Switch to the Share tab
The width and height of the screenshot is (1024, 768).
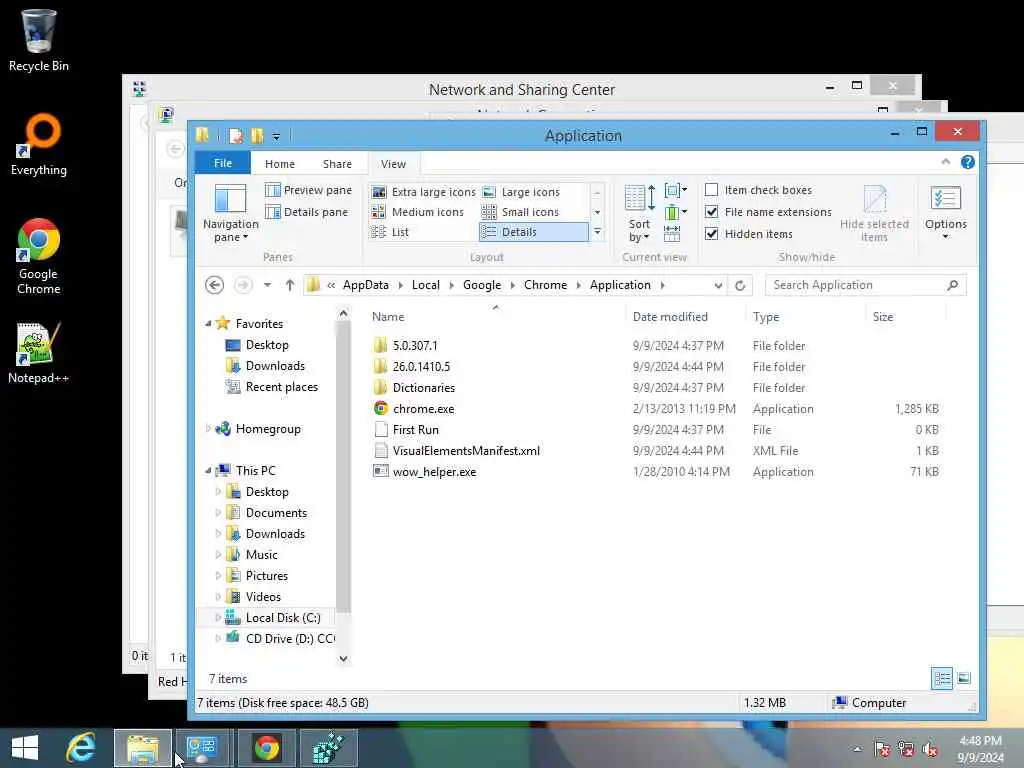click(x=337, y=164)
